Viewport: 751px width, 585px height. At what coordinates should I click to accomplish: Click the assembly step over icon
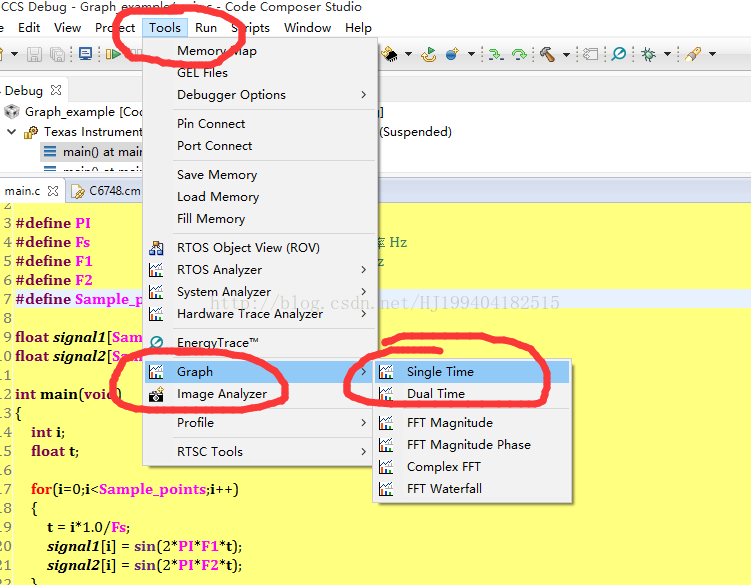[x=519, y=54]
